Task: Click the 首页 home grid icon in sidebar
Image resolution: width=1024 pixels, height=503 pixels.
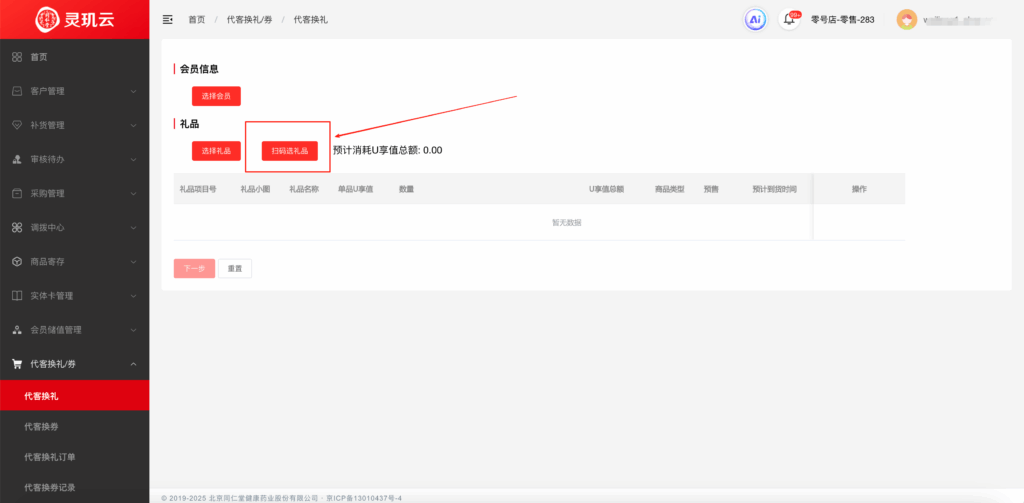Action: point(17,57)
